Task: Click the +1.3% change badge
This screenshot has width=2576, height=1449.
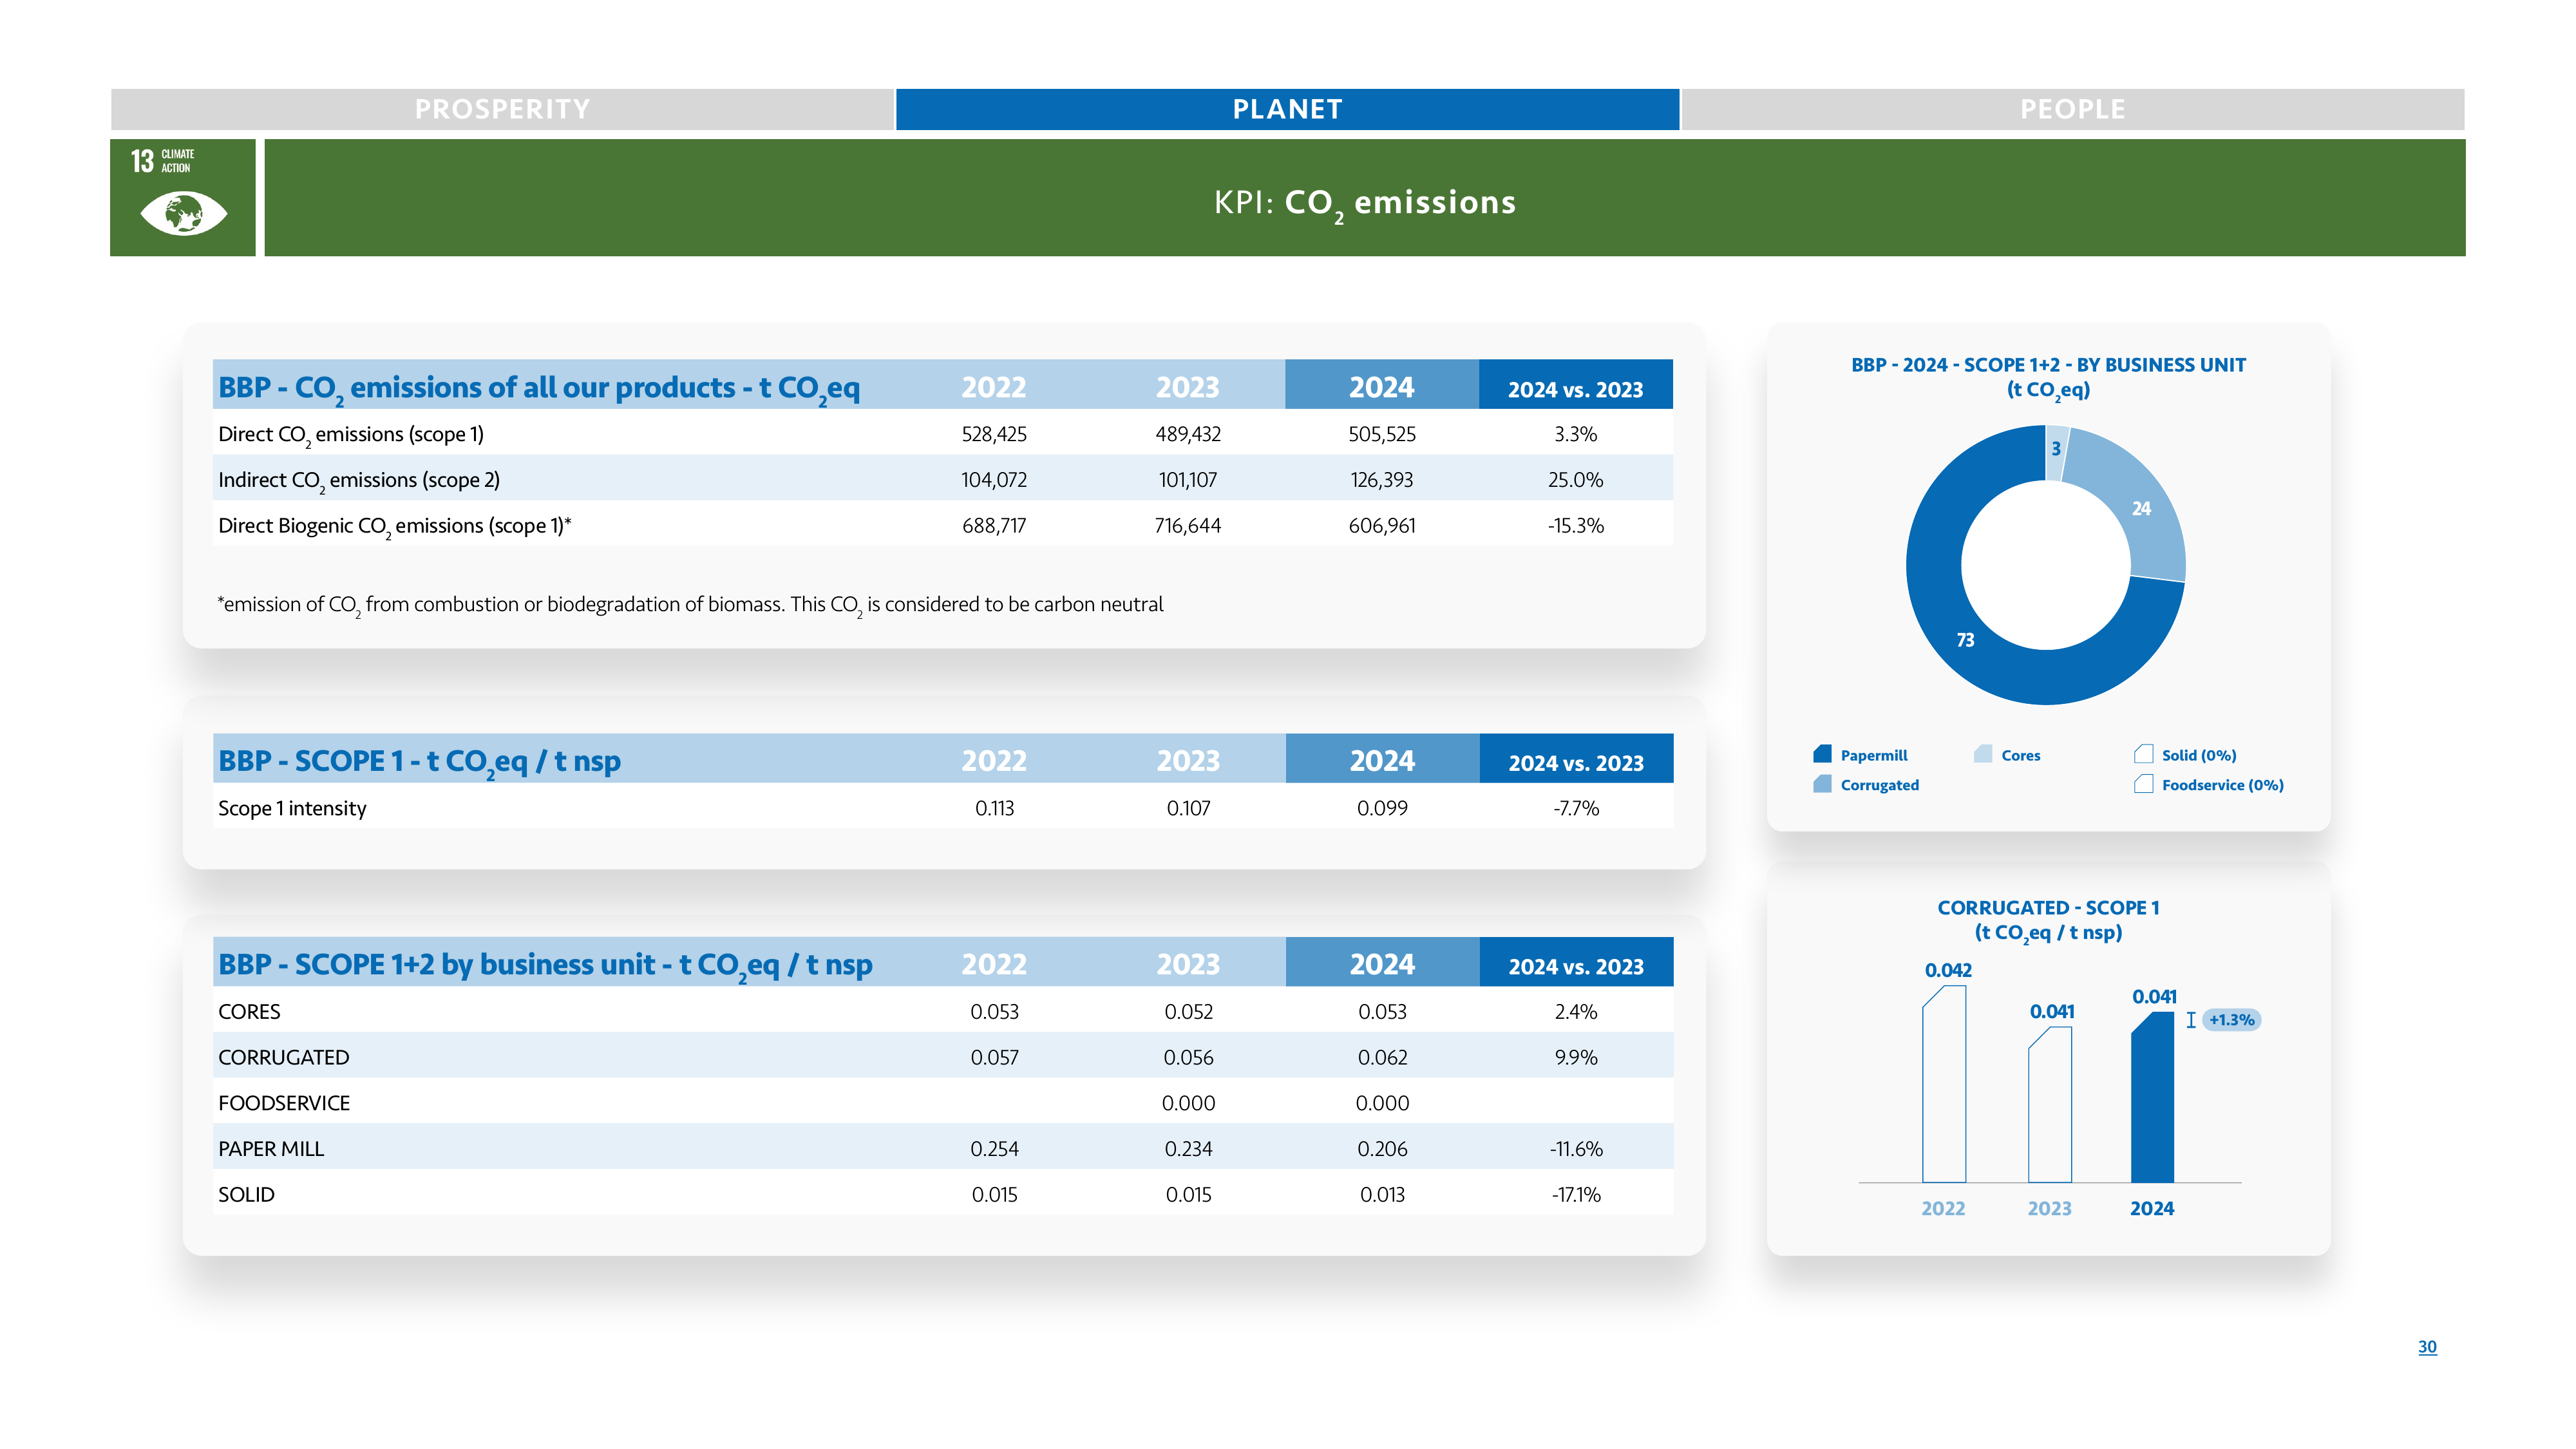Action: click(2231, 1020)
